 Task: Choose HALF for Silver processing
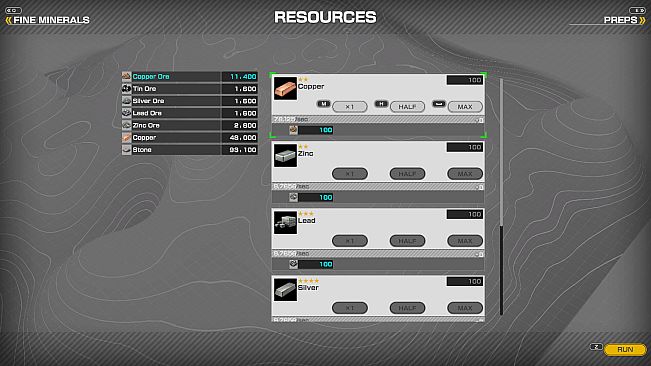pos(407,308)
